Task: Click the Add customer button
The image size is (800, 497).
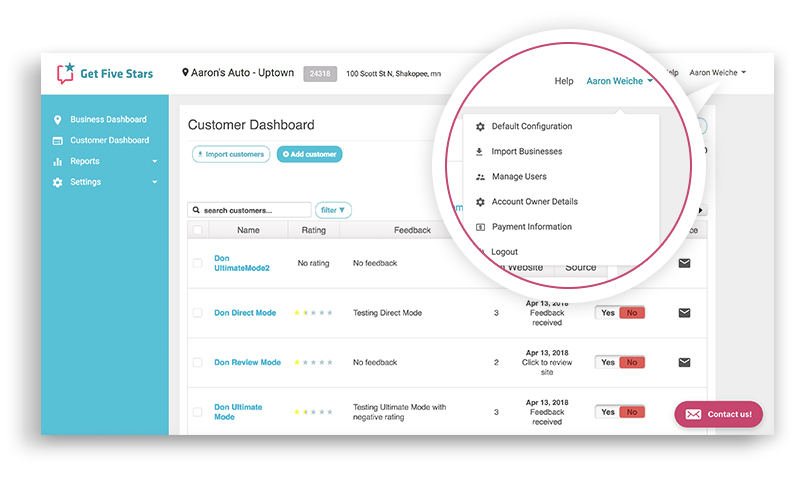Action: (x=309, y=154)
